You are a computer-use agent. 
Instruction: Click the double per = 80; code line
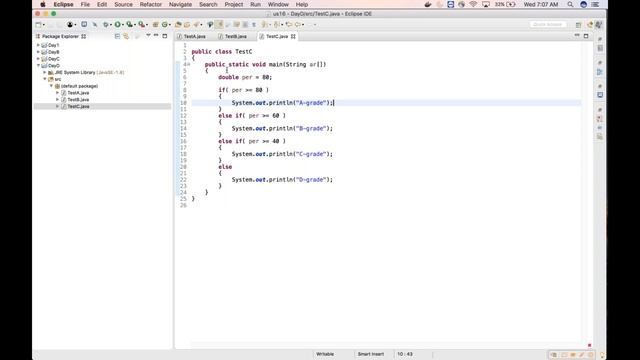(x=245, y=77)
